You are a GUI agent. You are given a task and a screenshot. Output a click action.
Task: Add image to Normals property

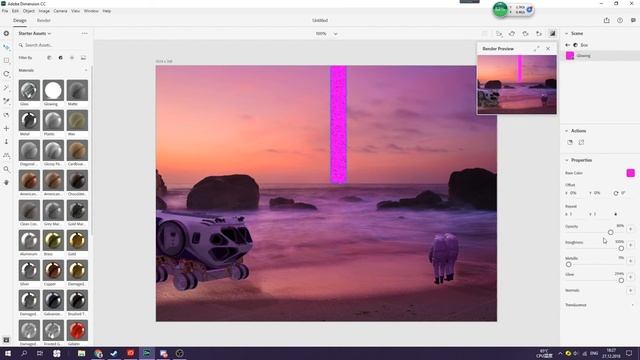tap(631, 290)
